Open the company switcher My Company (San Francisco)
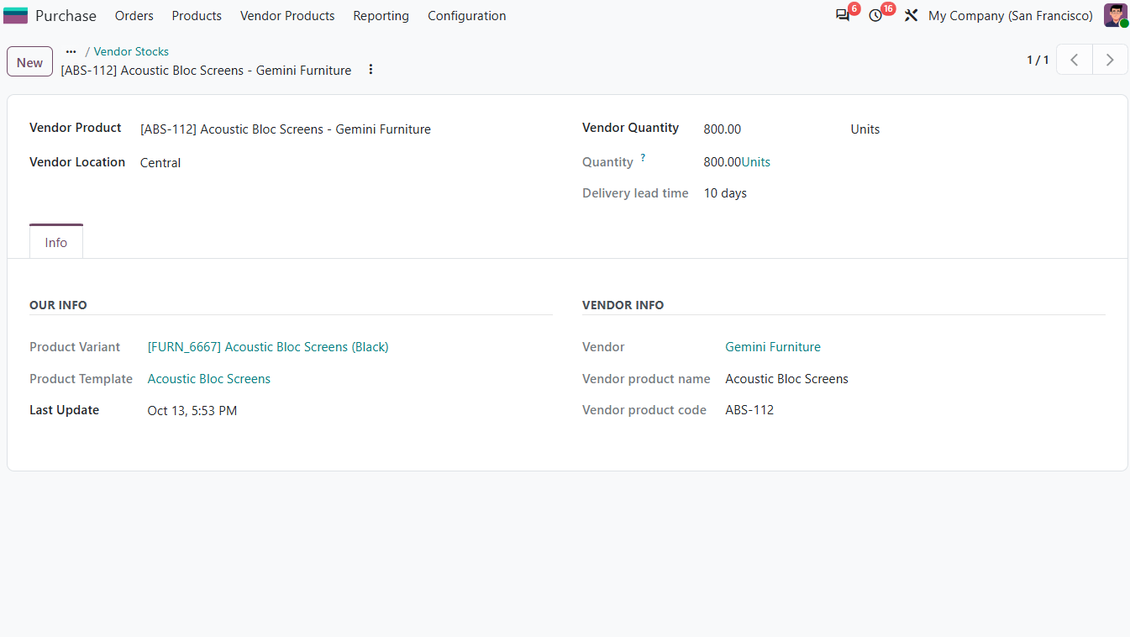This screenshot has height=637, width=1130. [1010, 16]
